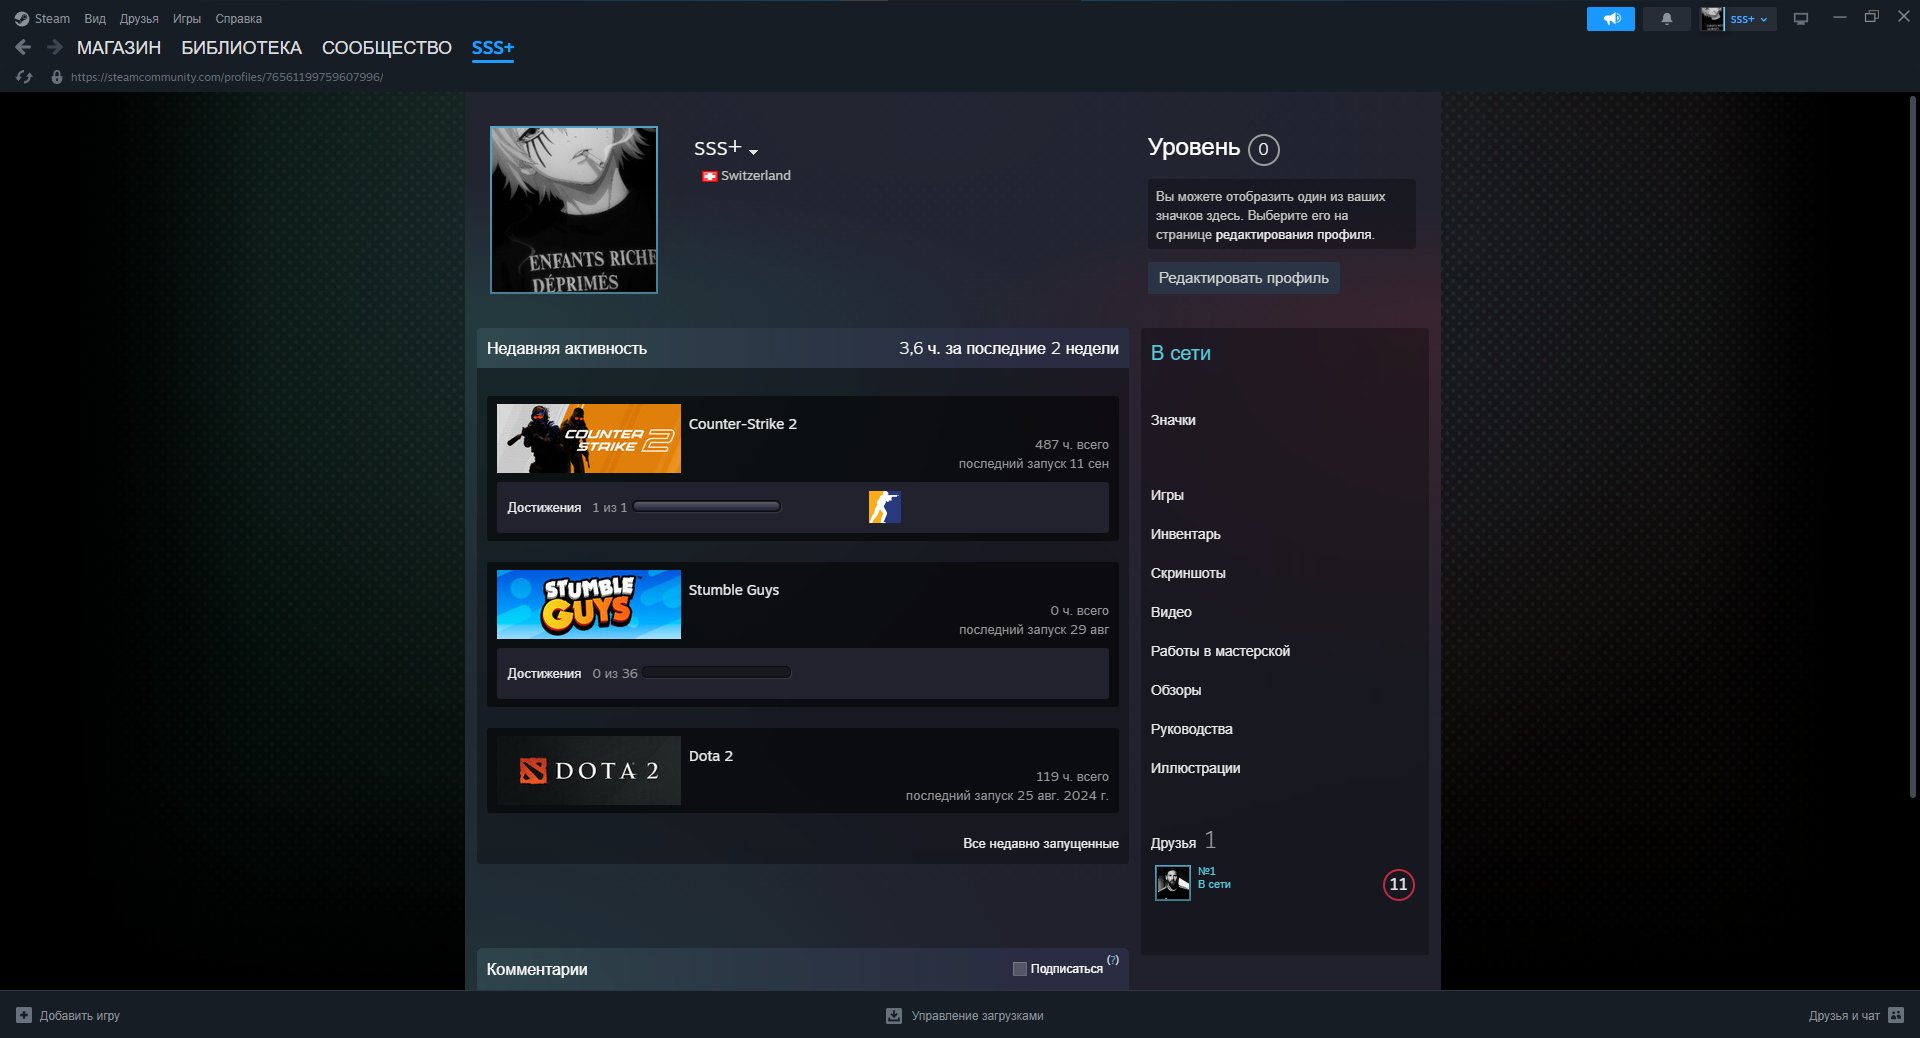Open the Друзья 1 friends list link
The image size is (1920, 1038).
tap(1183, 841)
